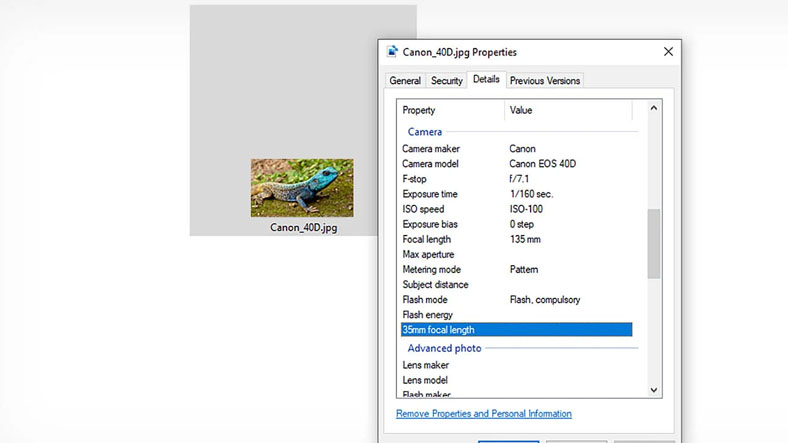Select the Camera maker row
Viewport: 788px width, 443px height.
517,149
